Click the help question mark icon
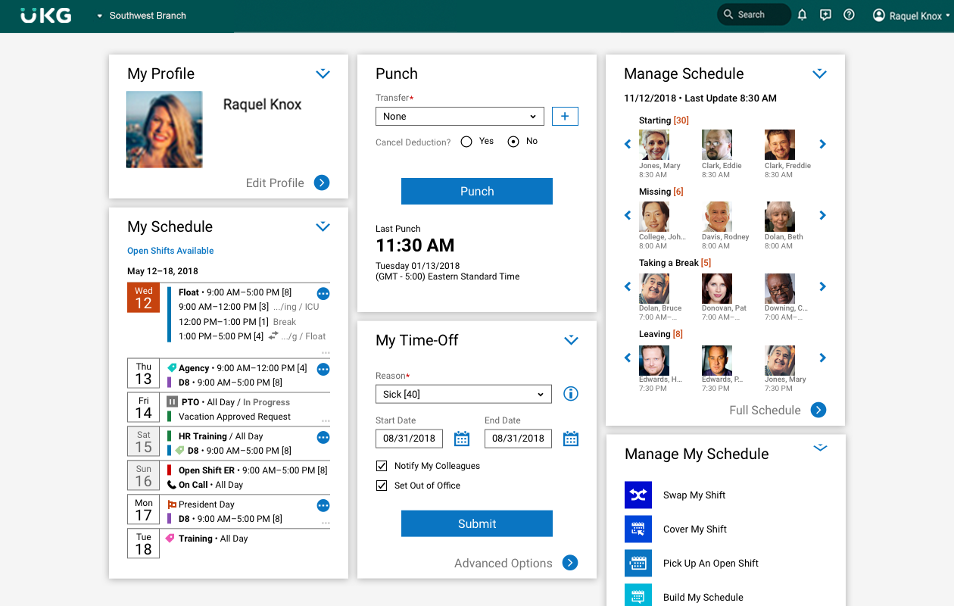This screenshot has width=954, height=606. pos(849,15)
